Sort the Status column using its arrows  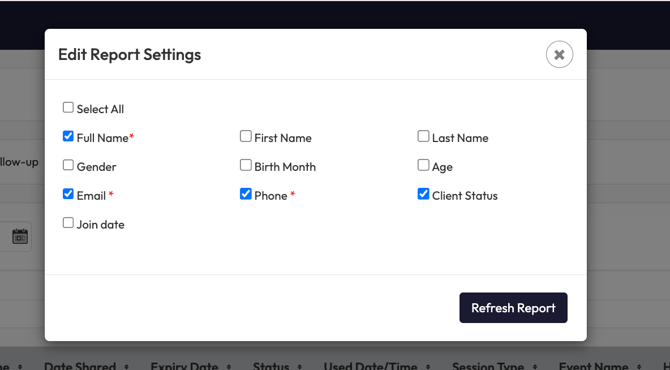300,367
